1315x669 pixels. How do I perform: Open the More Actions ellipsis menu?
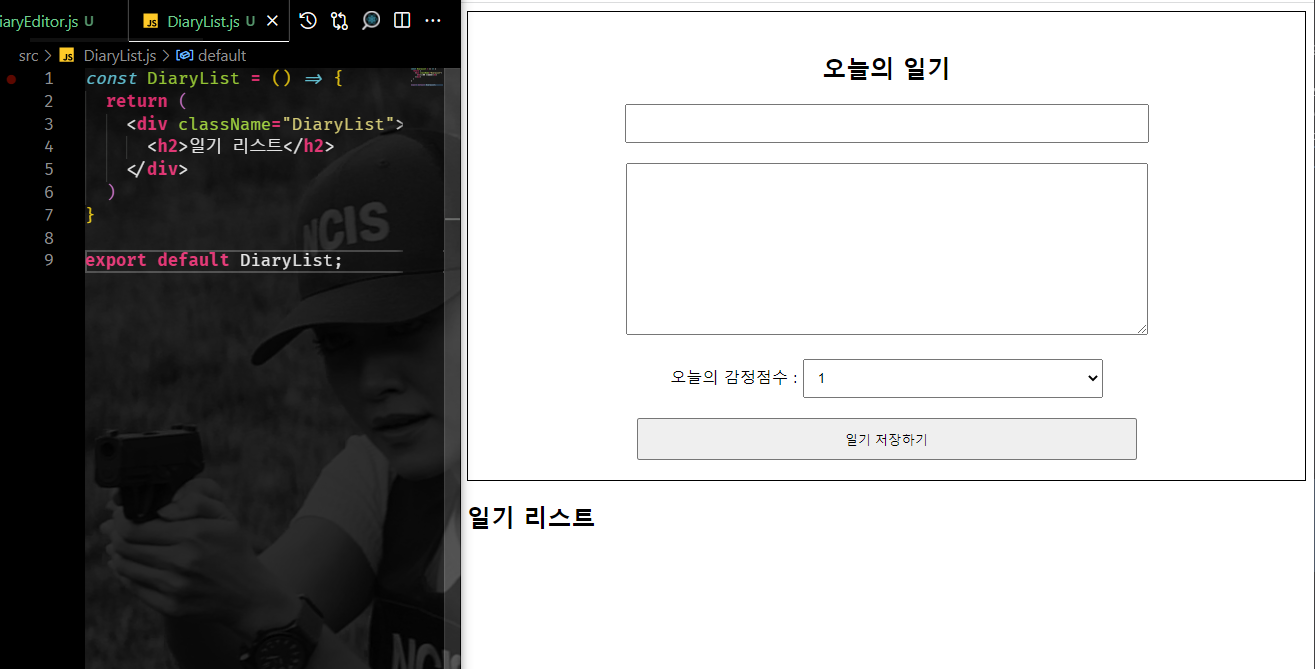pos(433,20)
